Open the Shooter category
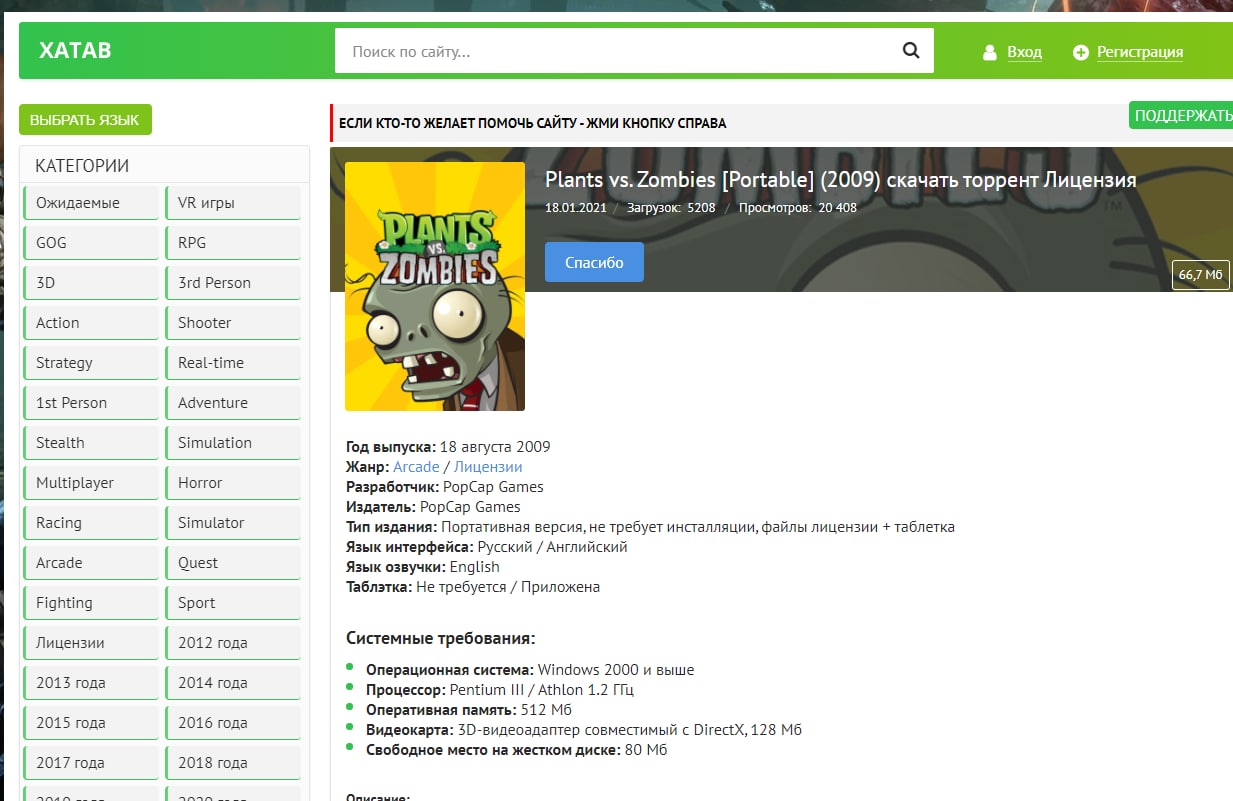Screen dimensions: 1233x801 pos(233,322)
